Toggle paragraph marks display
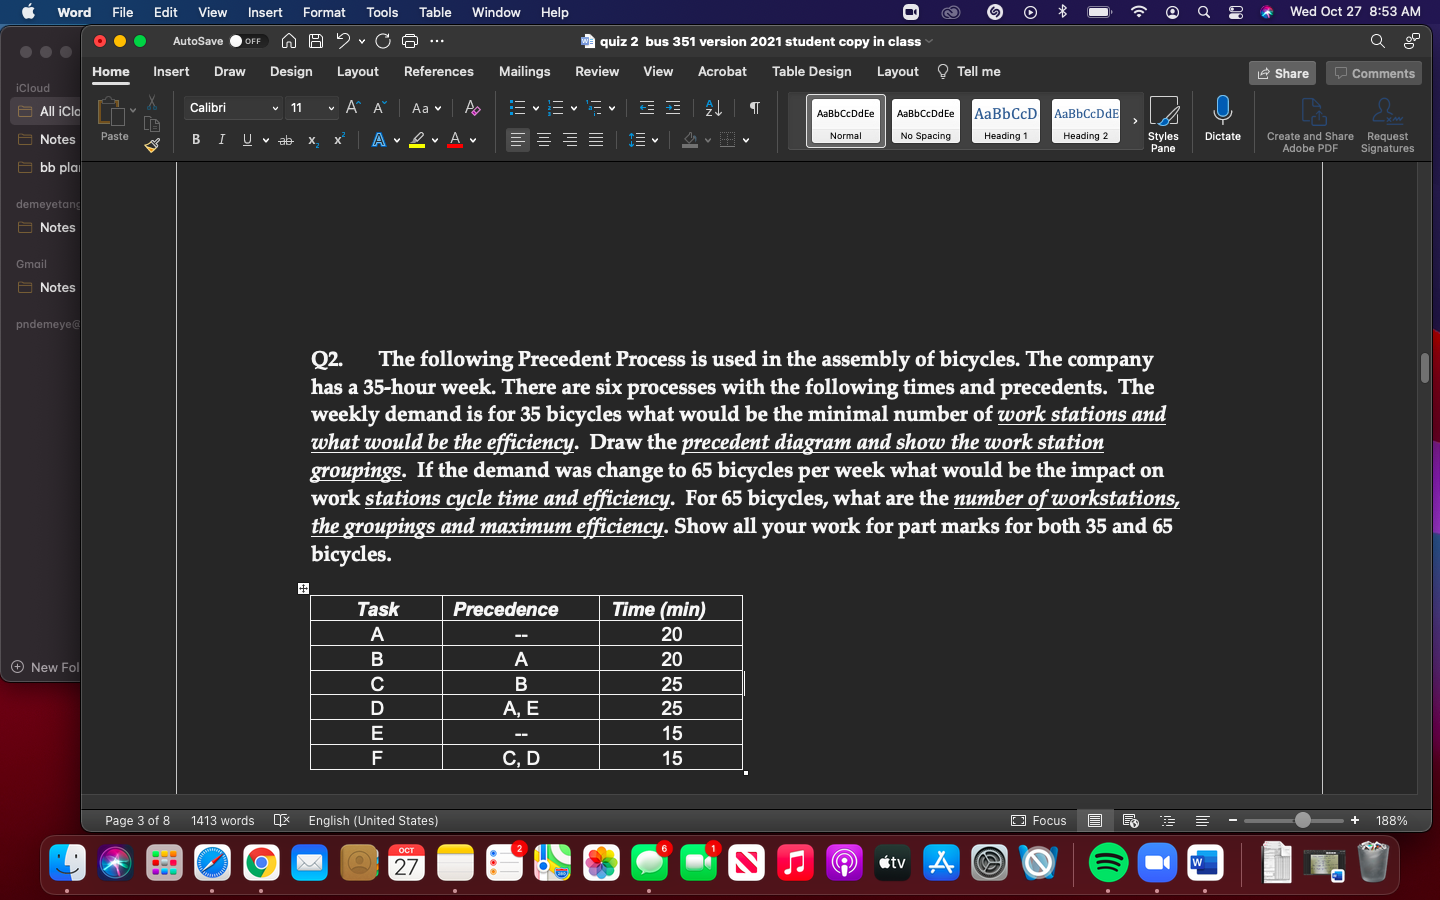This screenshot has width=1440, height=900. 754,107
